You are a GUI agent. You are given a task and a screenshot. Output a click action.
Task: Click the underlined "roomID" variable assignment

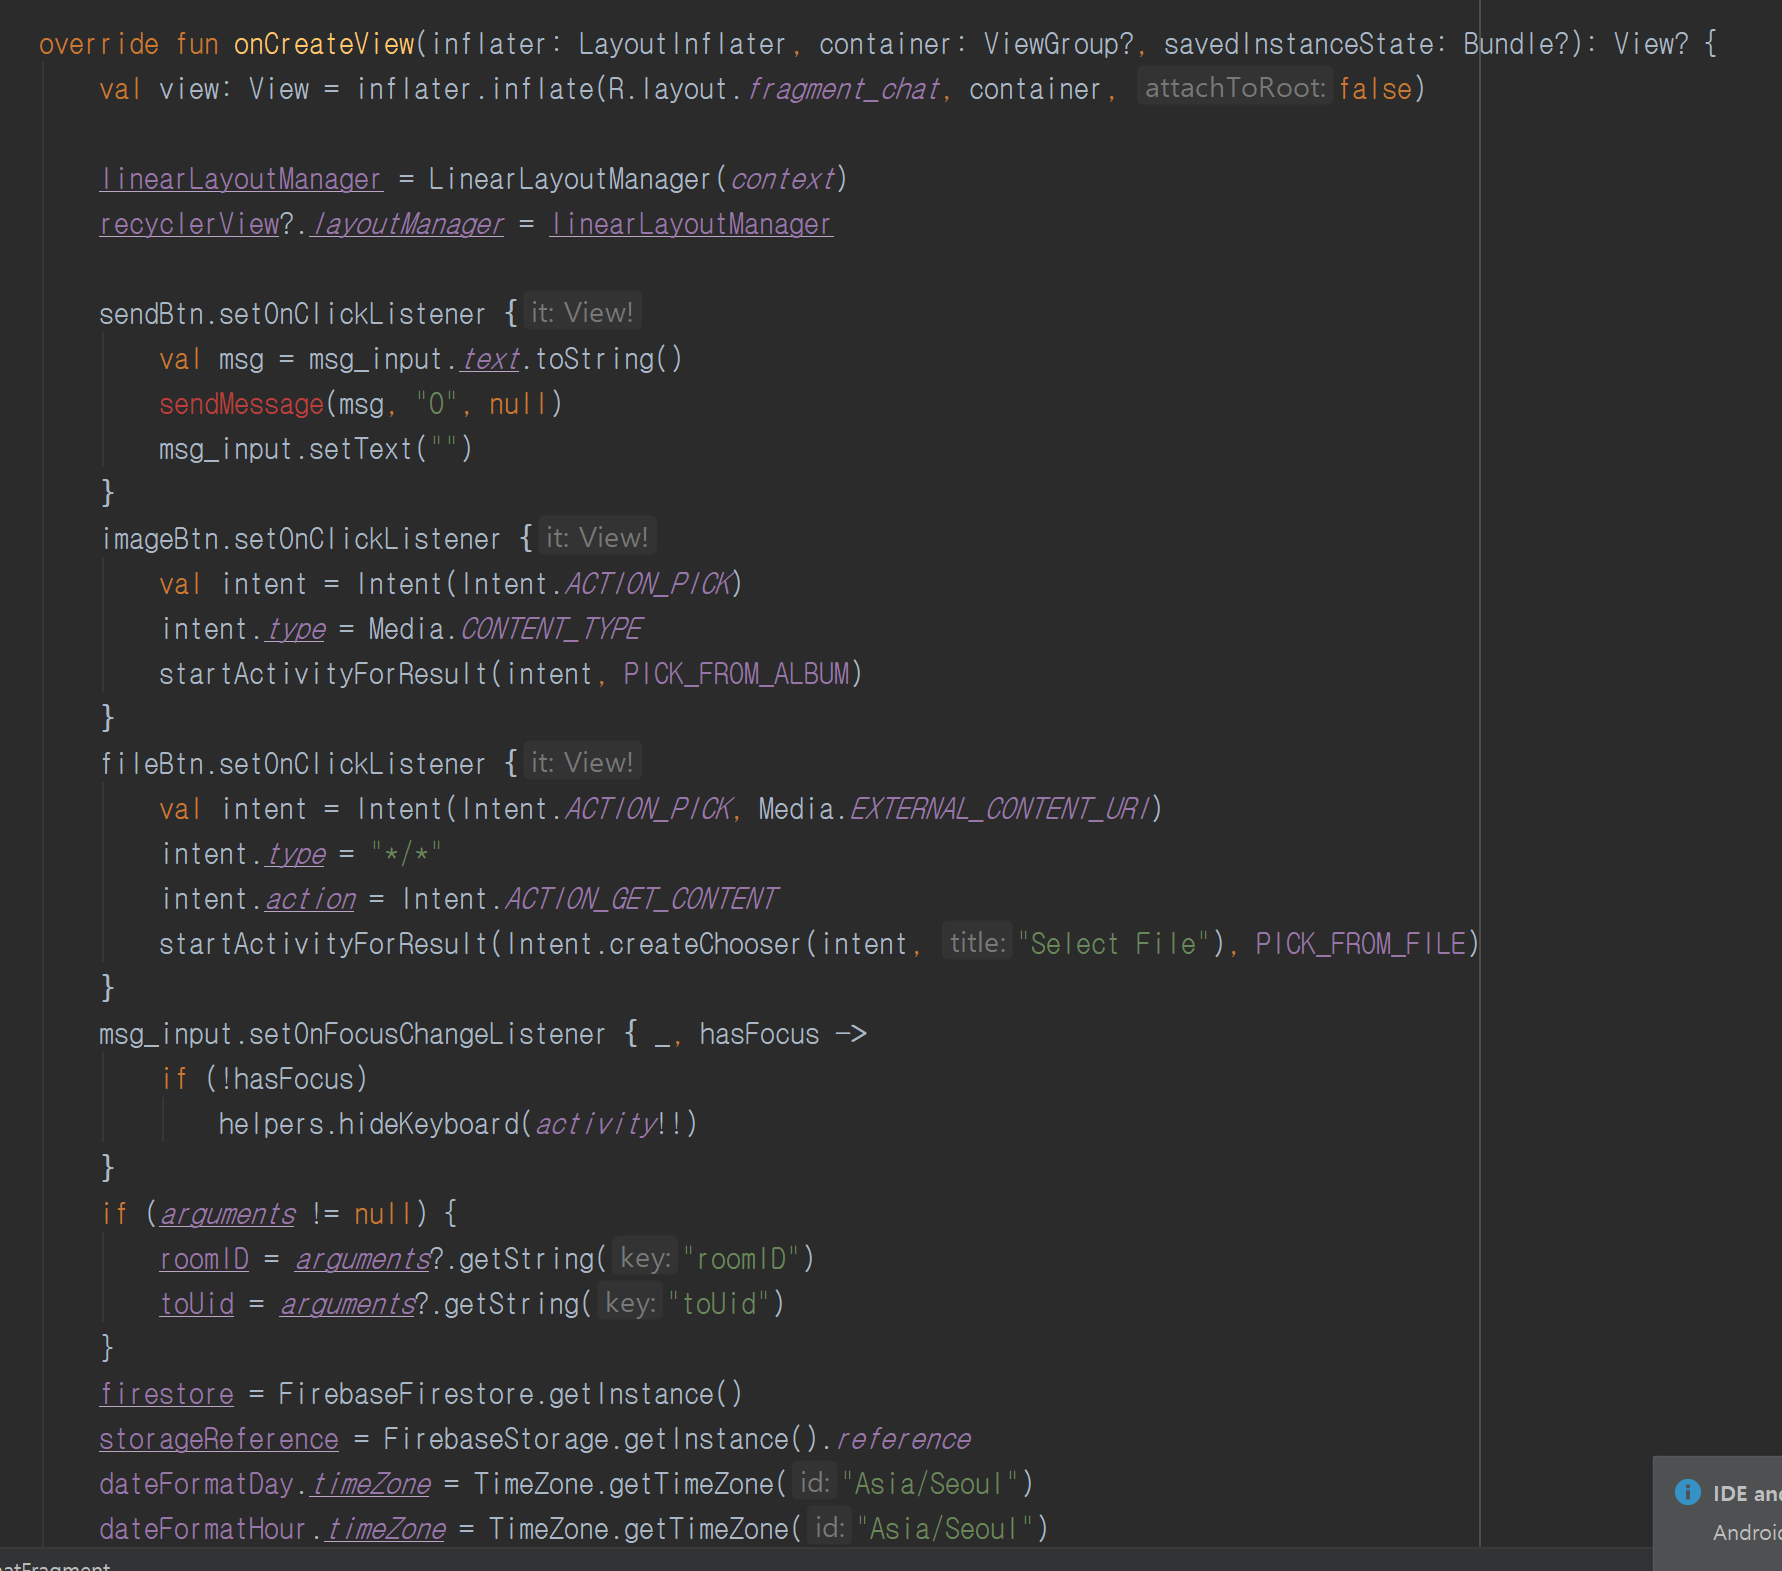click(x=204, y=1259)
